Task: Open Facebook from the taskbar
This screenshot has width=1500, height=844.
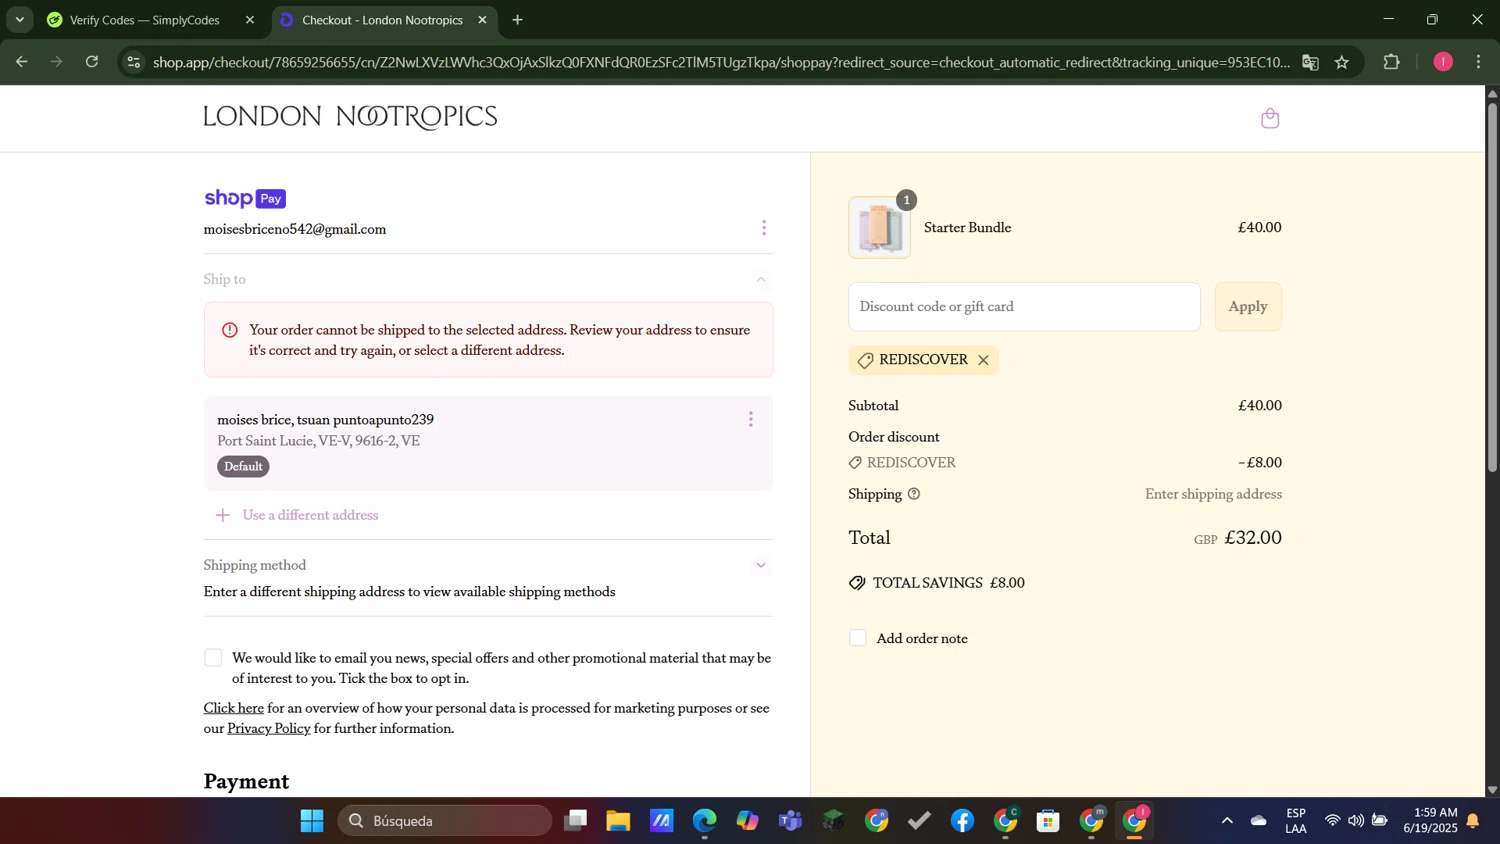Action: tap(962, 821)
